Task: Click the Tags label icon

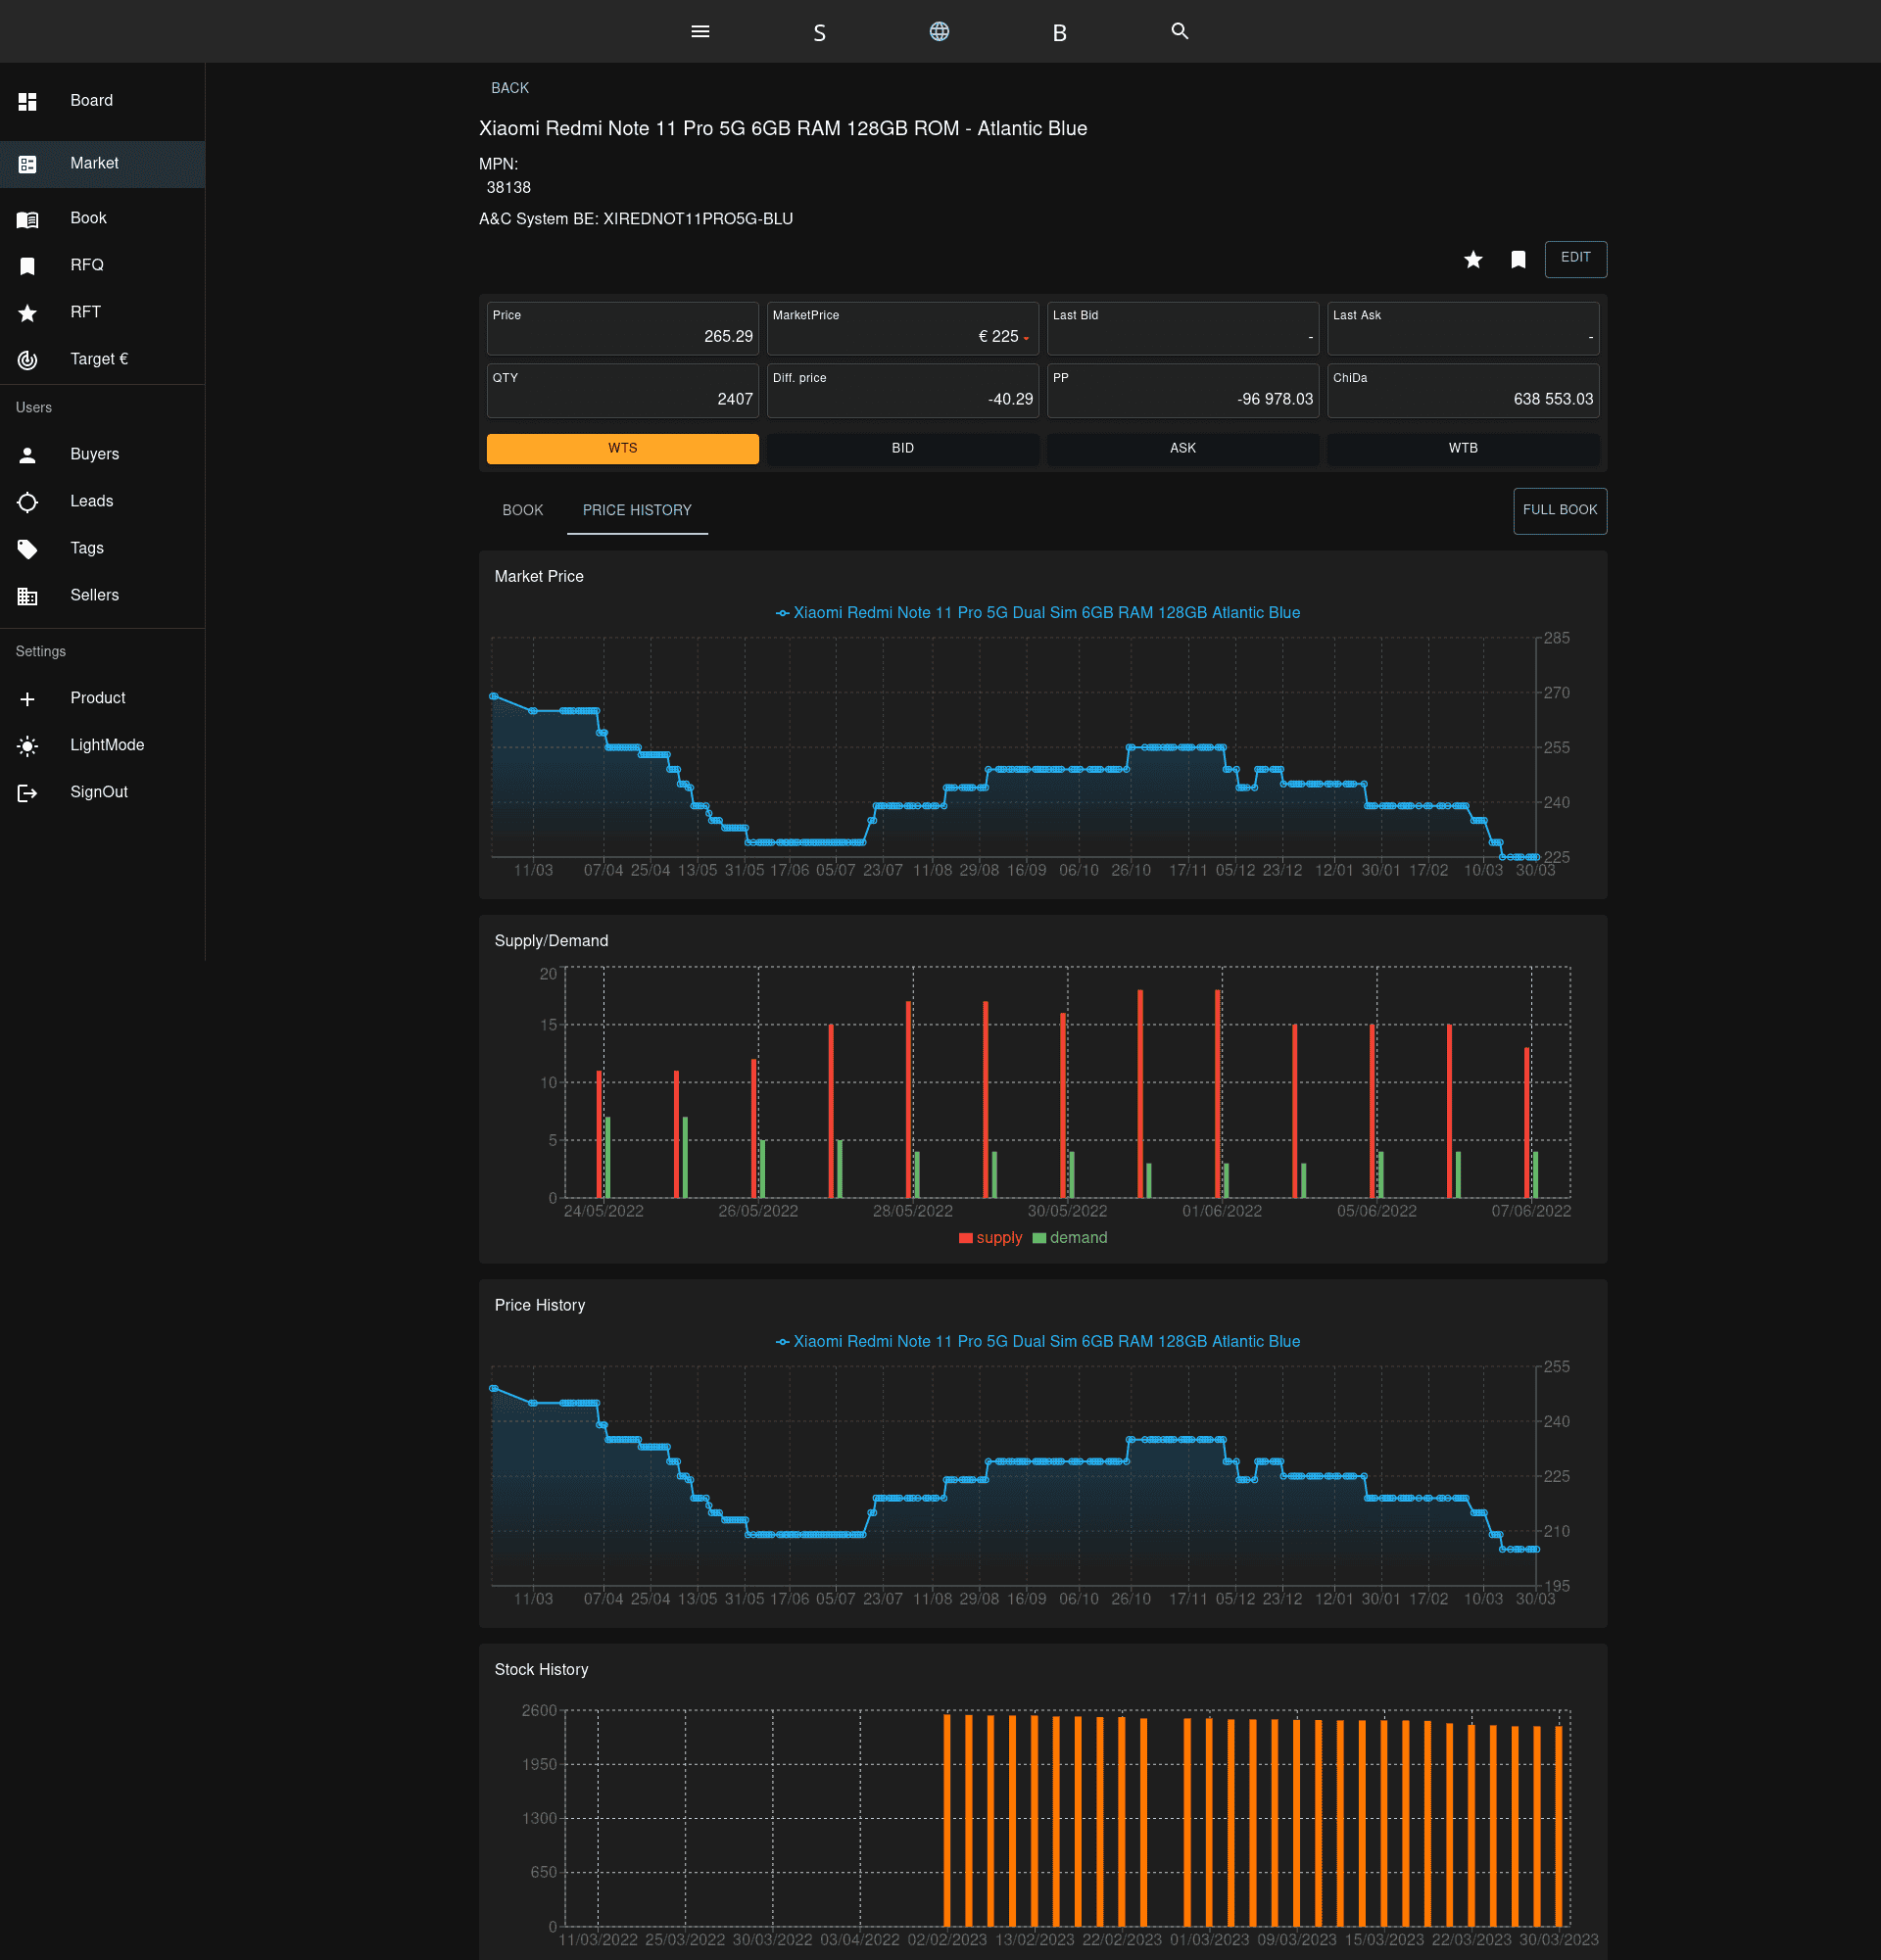Action: tap(28, 549)
